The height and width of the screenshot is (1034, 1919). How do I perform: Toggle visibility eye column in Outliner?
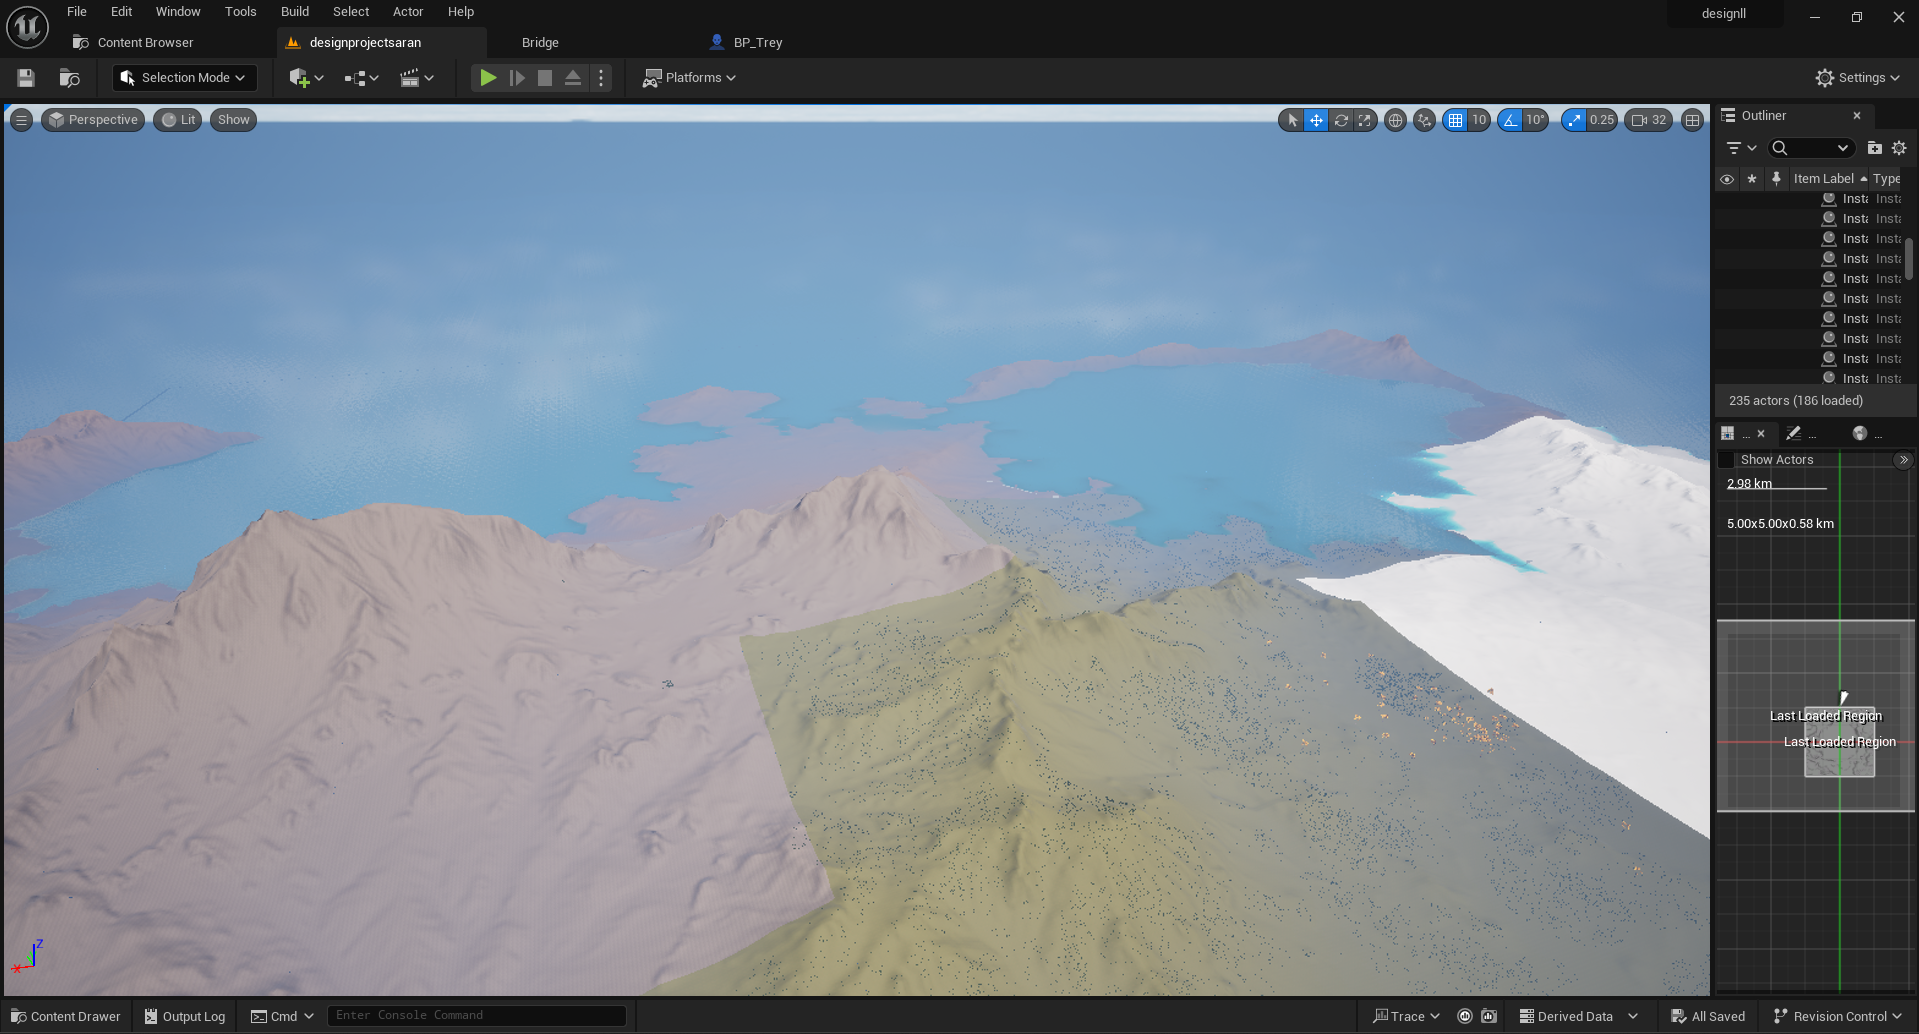click(1727, 179)
